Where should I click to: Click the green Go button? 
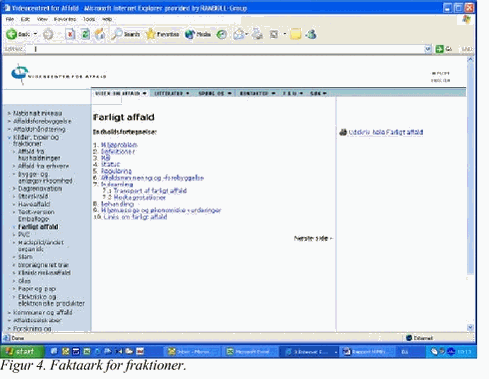click(x=444, y=49)
